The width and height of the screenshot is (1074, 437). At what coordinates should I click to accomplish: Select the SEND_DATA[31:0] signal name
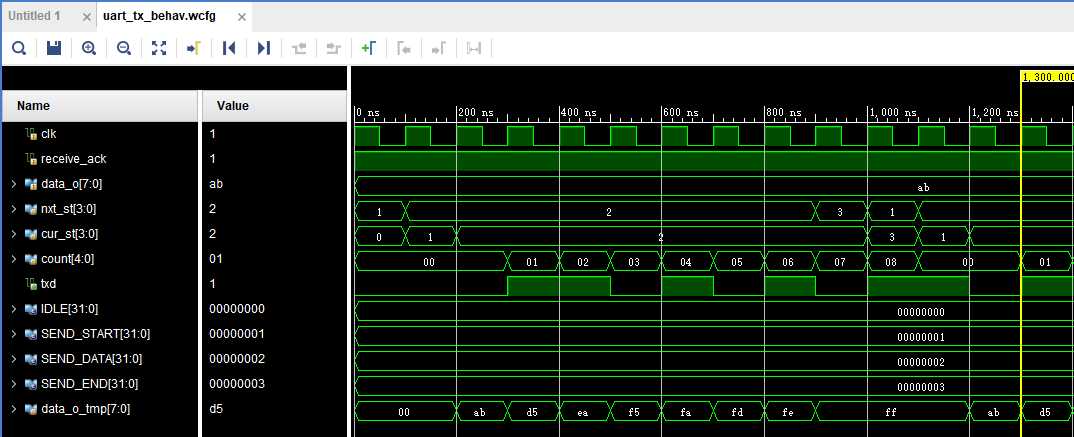(92, 359)
